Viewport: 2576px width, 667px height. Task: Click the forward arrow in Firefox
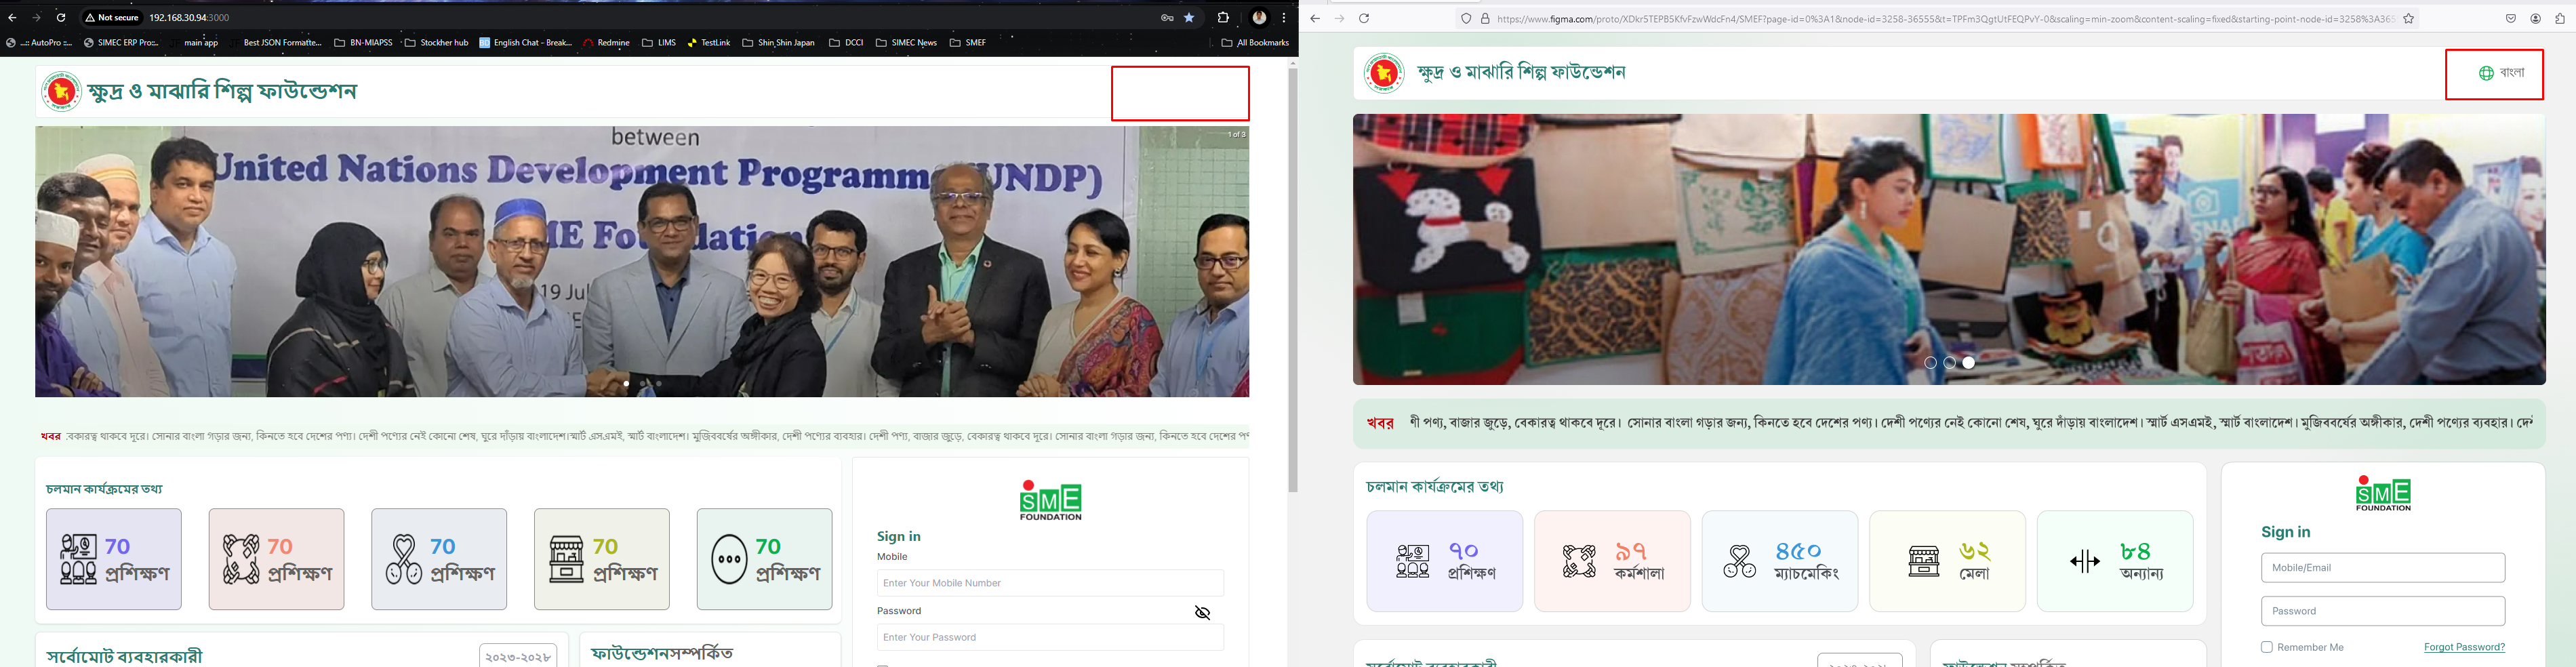[x=1340, y=19]
